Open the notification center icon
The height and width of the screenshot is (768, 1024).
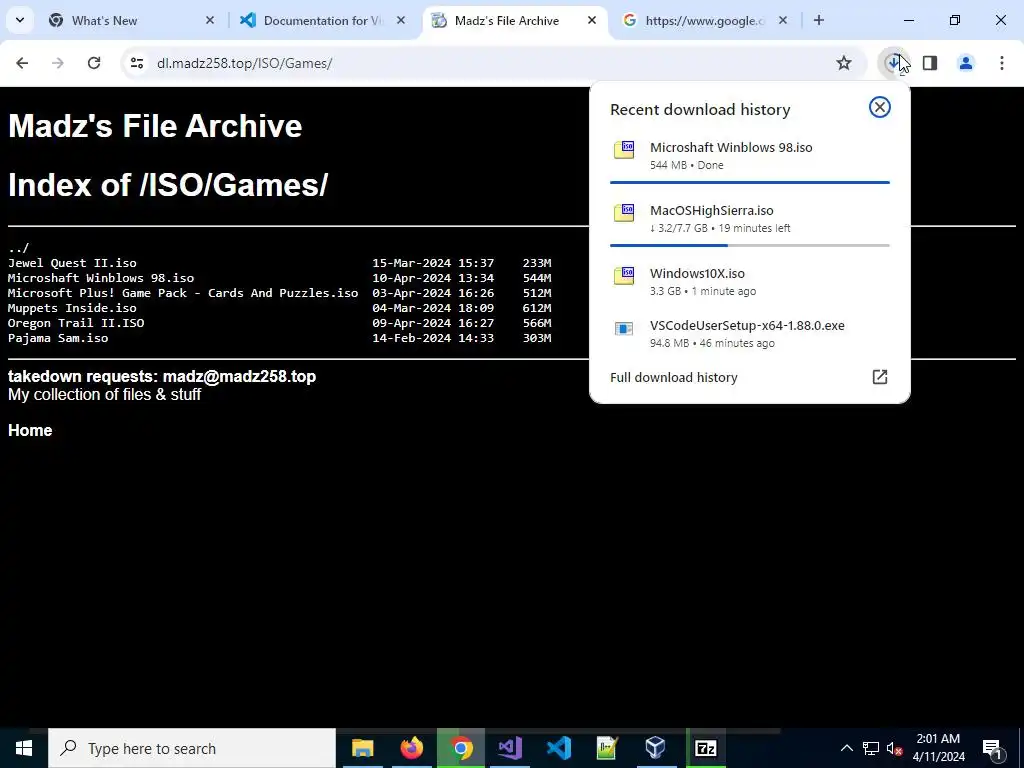coord(993,748)
